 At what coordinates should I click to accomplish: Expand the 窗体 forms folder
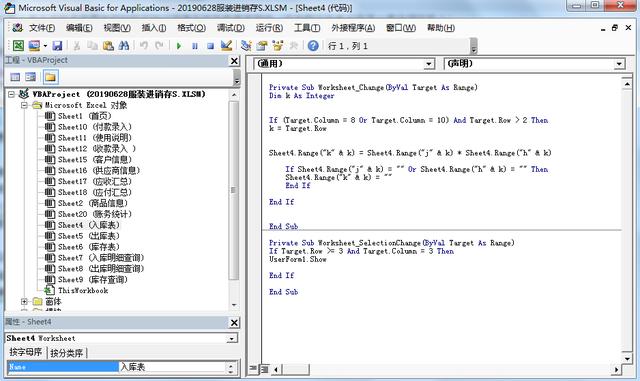point(24,301)
